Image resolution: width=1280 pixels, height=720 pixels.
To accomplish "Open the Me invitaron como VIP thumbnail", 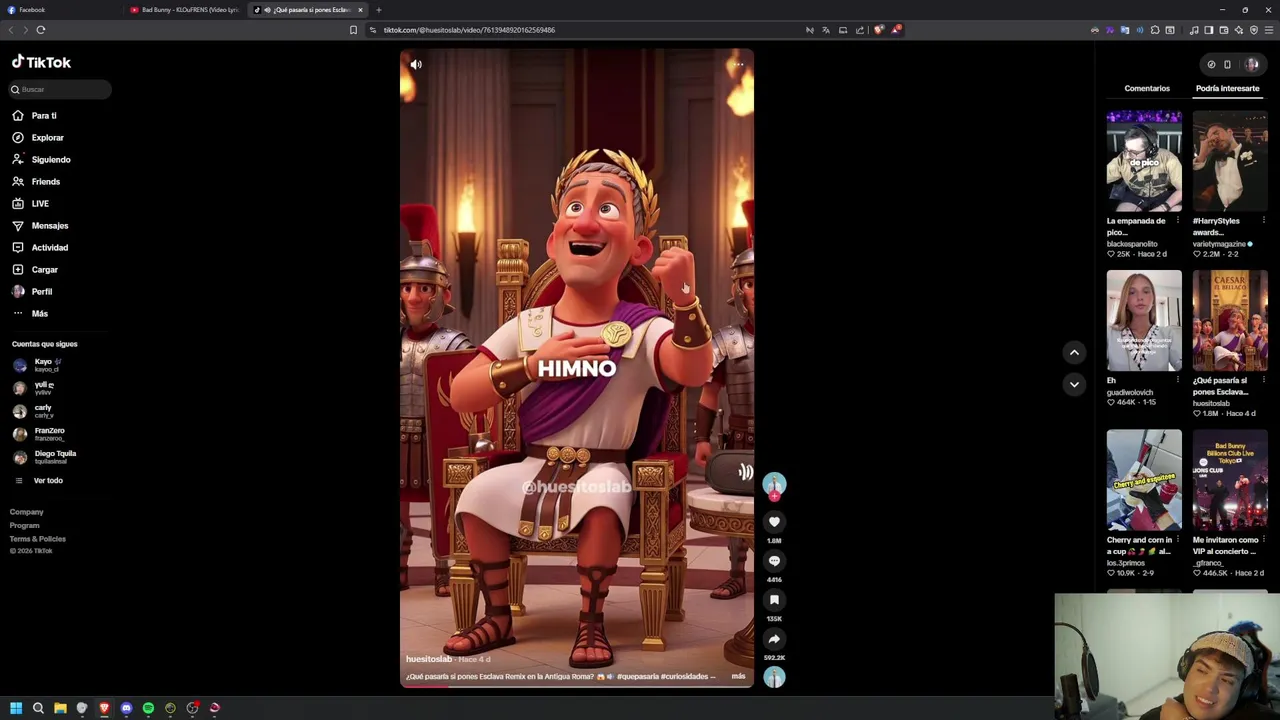I will pyautogui.click(x=1230, y=480).
